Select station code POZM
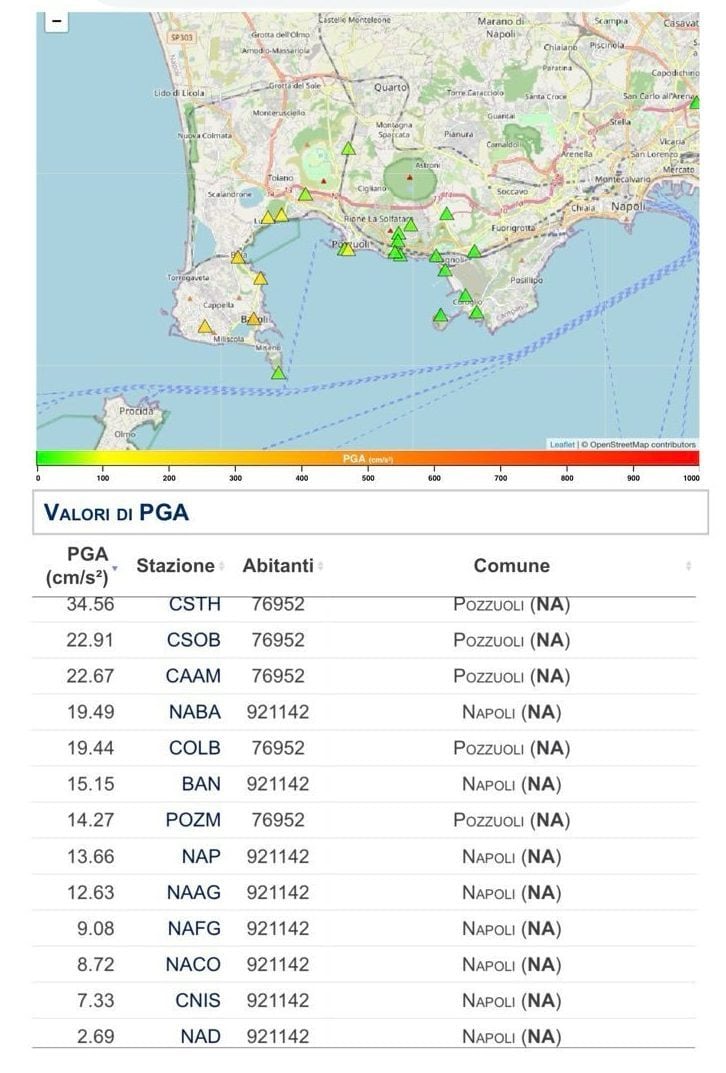The image size is (726, 1073). coord(193,820)
